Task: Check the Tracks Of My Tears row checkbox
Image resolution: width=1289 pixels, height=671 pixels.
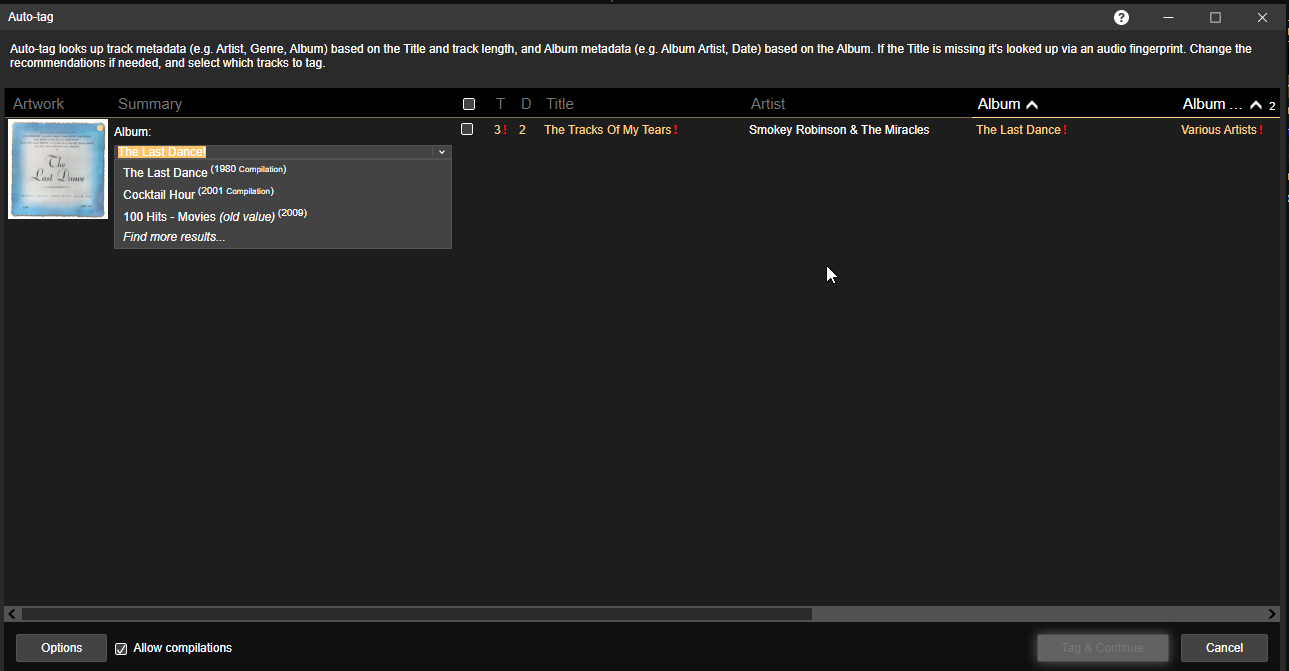Action: [x=467, y=129]
